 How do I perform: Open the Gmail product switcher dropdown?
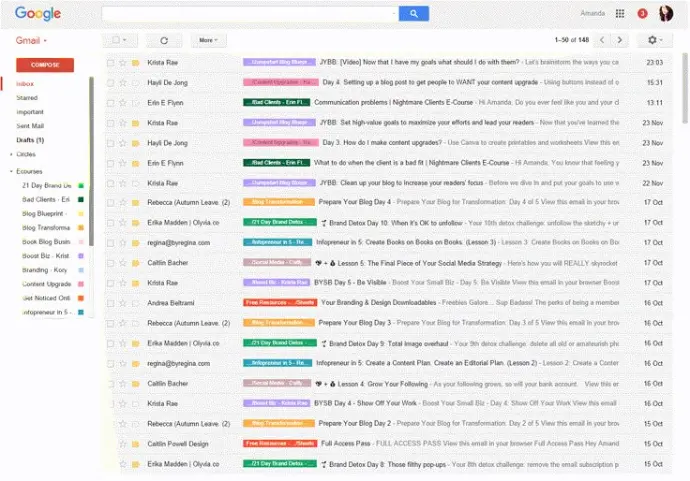[31, 40]
